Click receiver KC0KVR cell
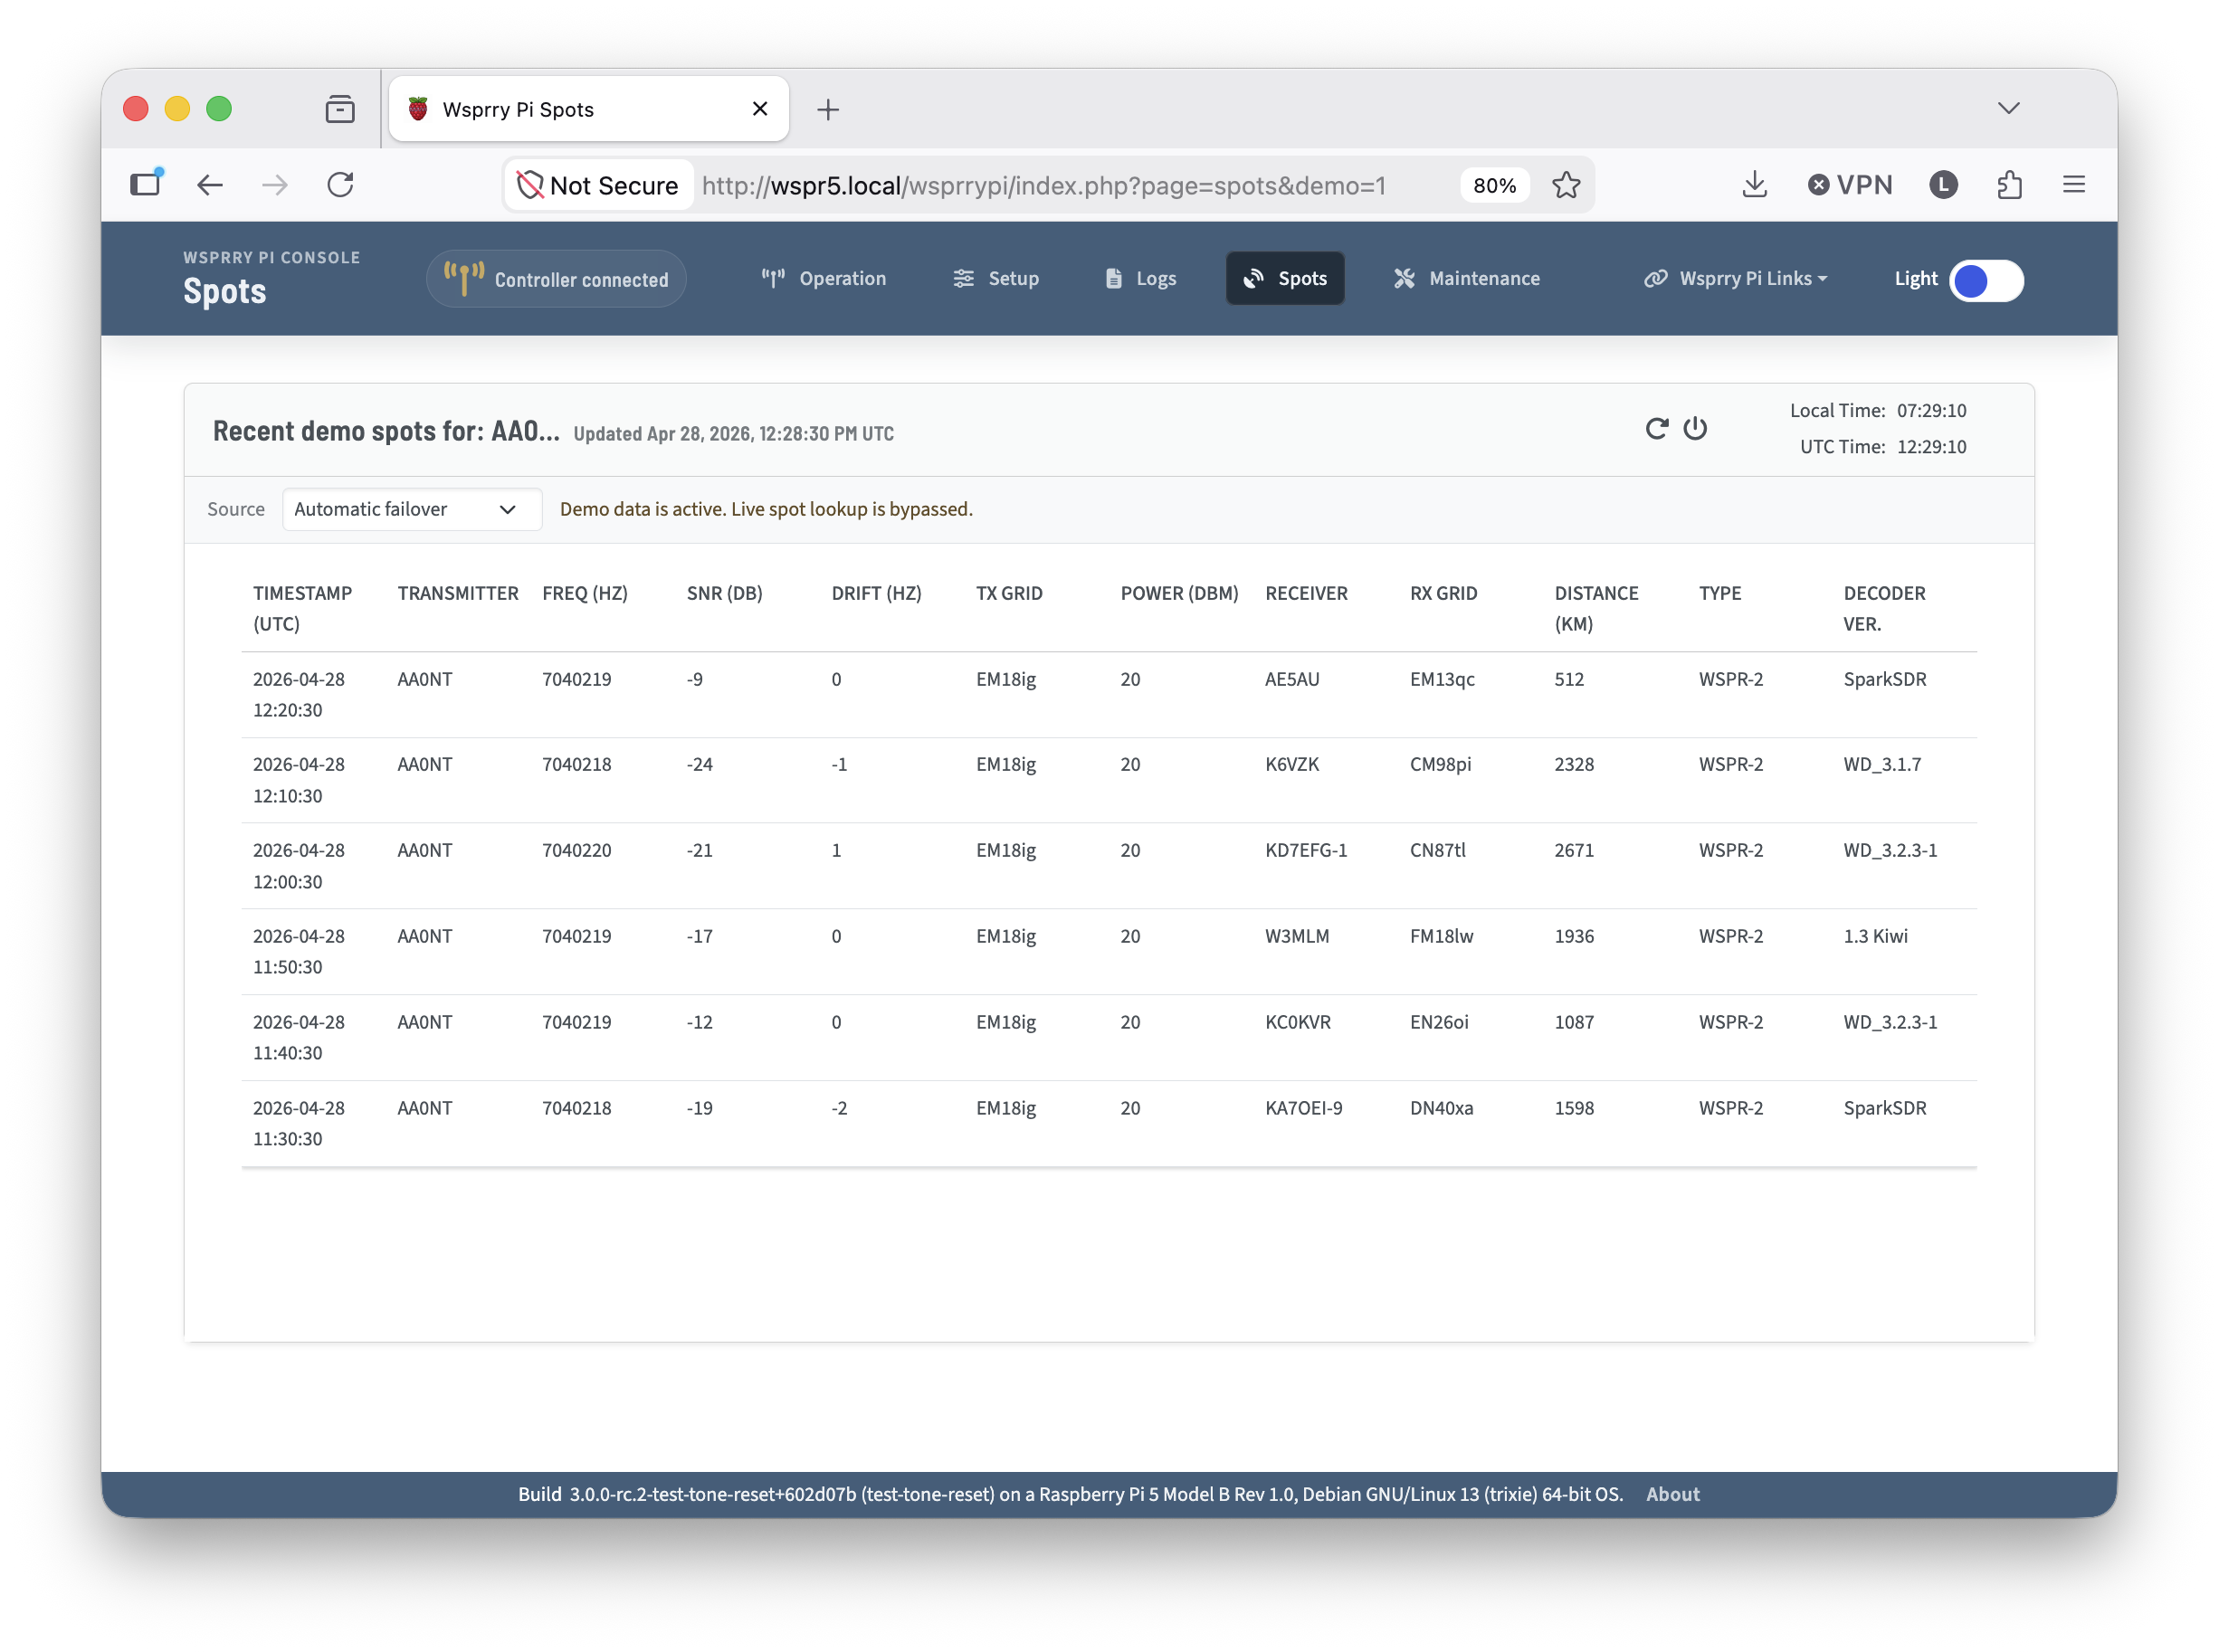This screenshot has width=2219, height=1652. [1298, 1022]
